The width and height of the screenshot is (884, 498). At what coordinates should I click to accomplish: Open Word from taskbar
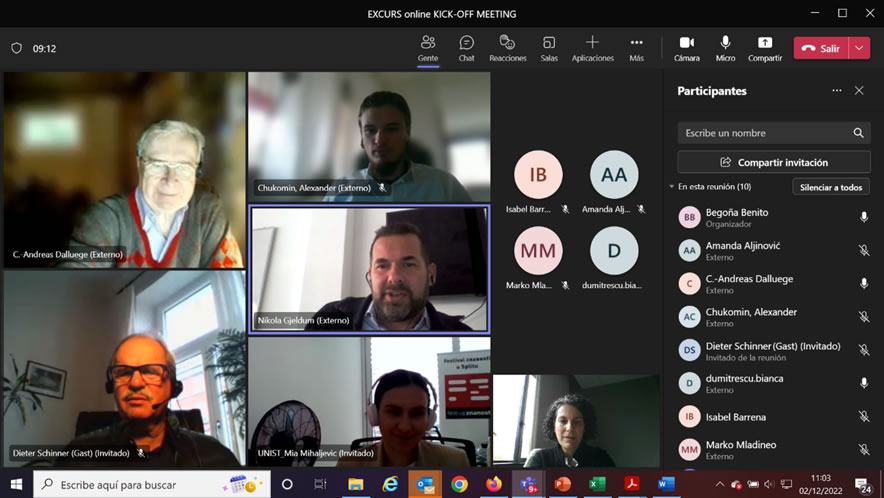click(666, 484)
